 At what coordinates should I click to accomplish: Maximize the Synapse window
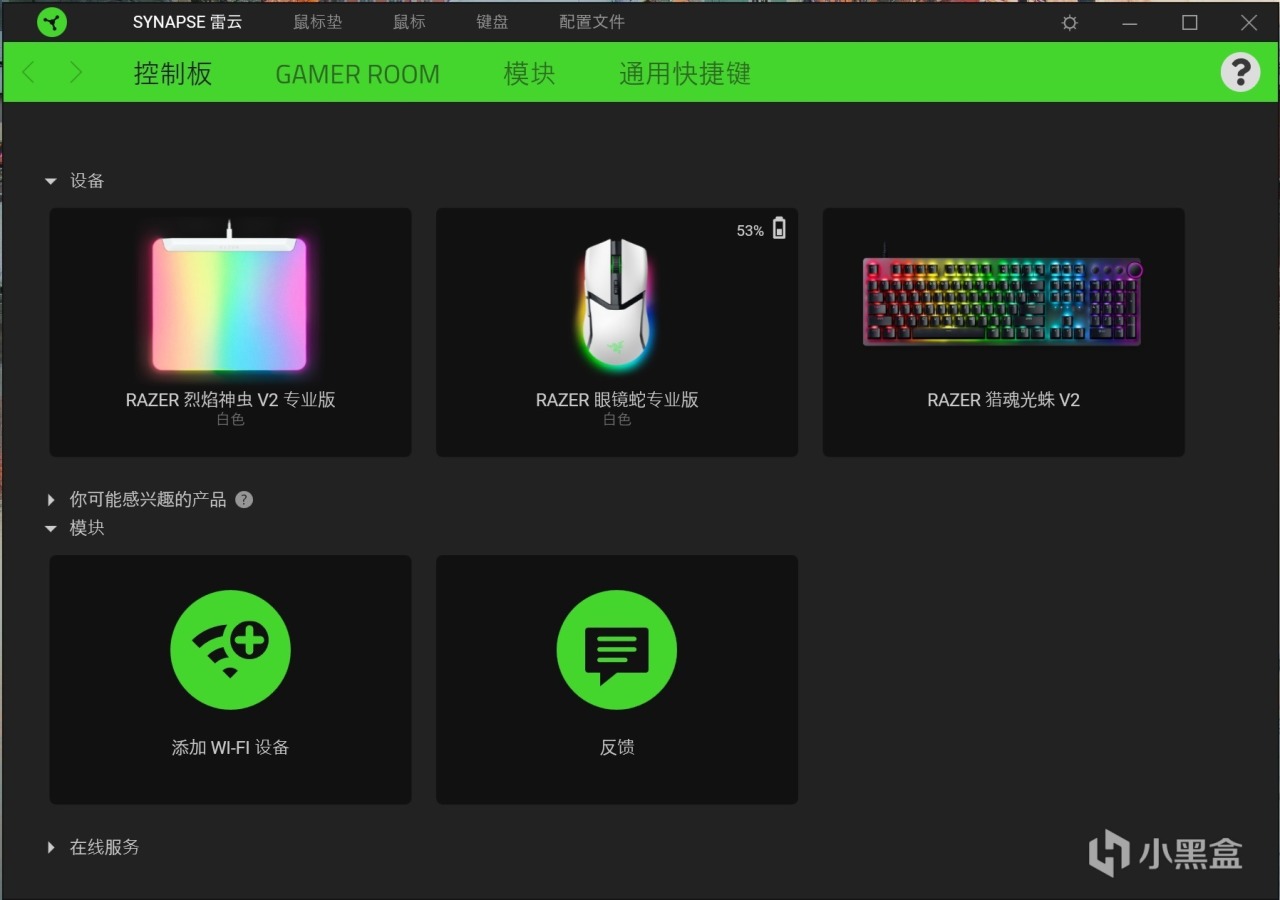(x=1190, y=22)
